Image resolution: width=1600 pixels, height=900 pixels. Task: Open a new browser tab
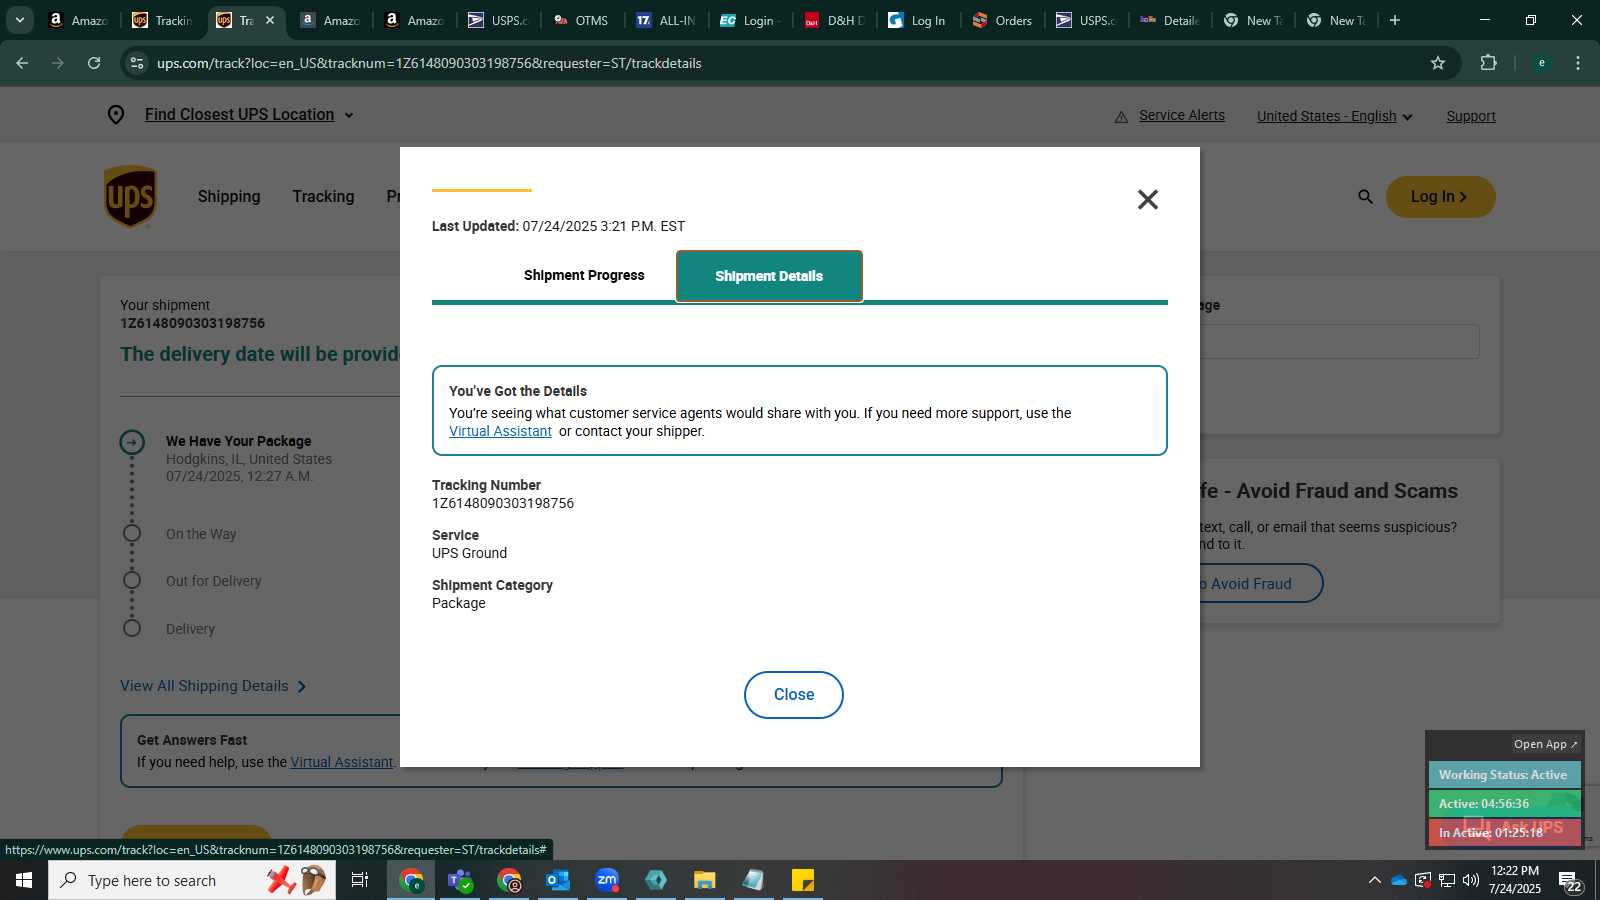(x=1395, y=20)
